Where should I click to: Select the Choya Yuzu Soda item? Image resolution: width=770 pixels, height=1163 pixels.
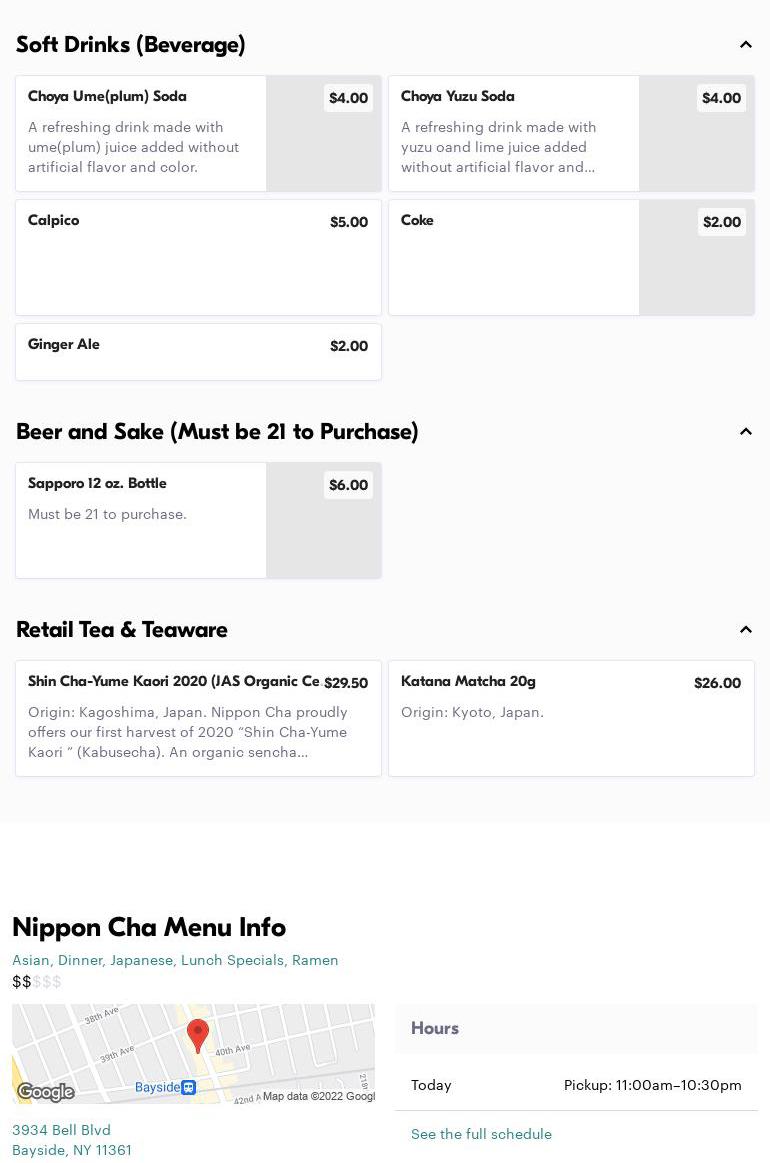click(513, 133)
